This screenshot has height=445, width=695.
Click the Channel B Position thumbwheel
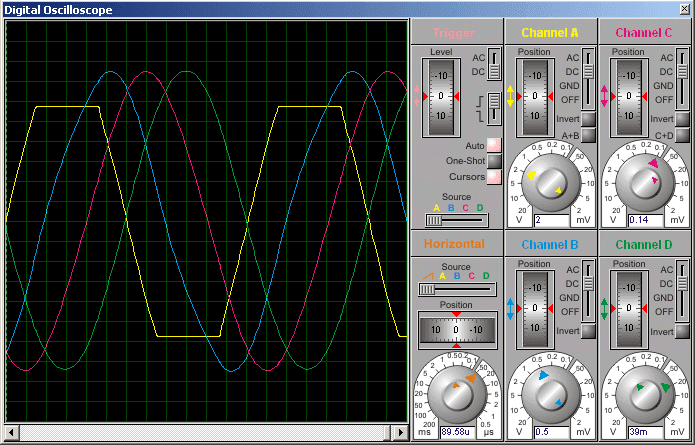(535, 308)
